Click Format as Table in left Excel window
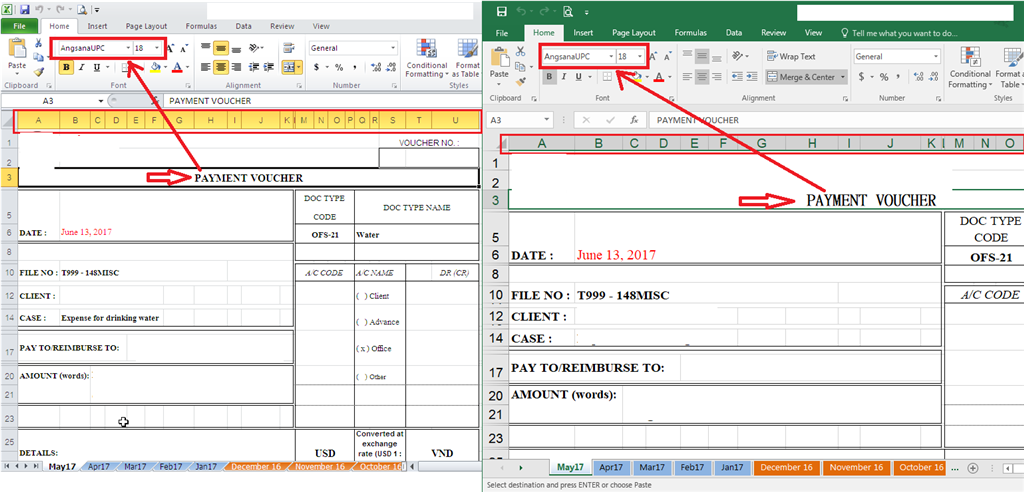Screen dimensions: 1024x492 coord(468,58)
